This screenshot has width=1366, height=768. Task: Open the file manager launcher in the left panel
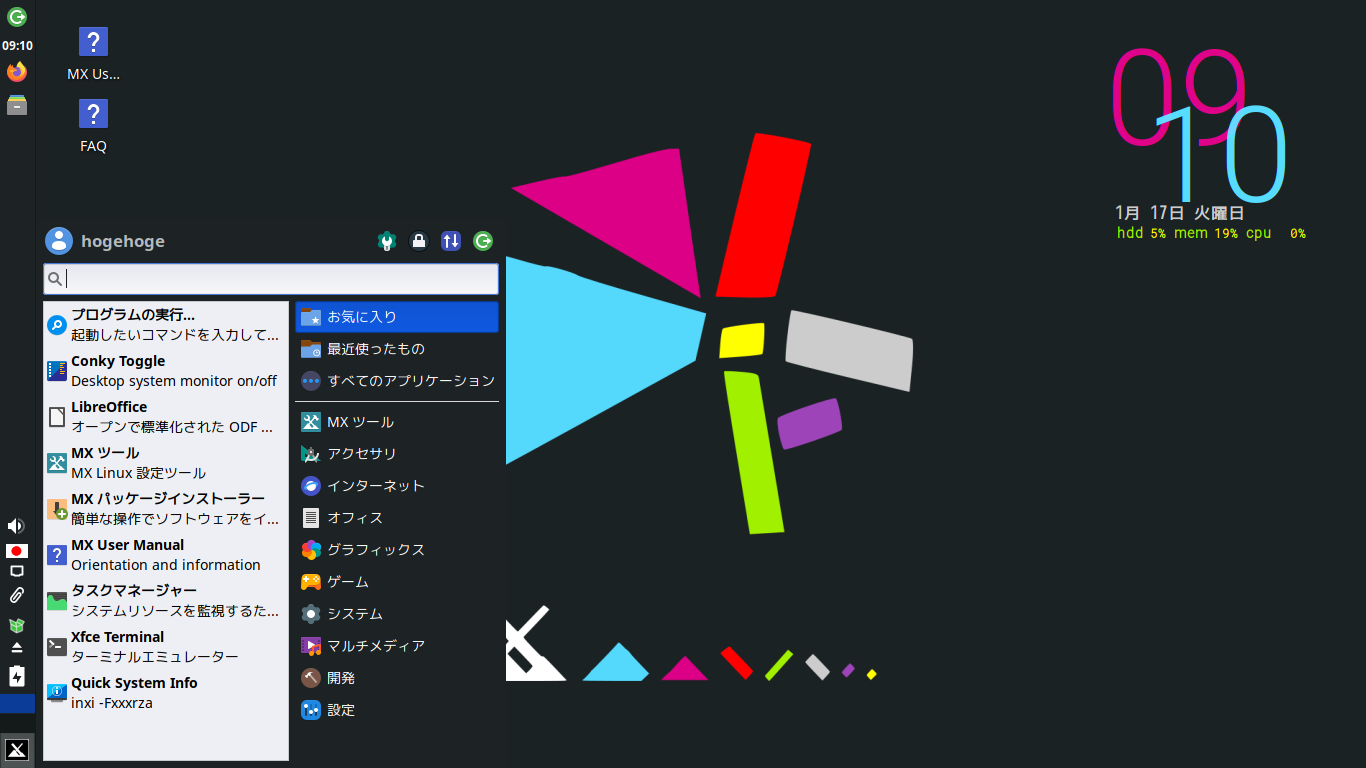coord(17,105)
